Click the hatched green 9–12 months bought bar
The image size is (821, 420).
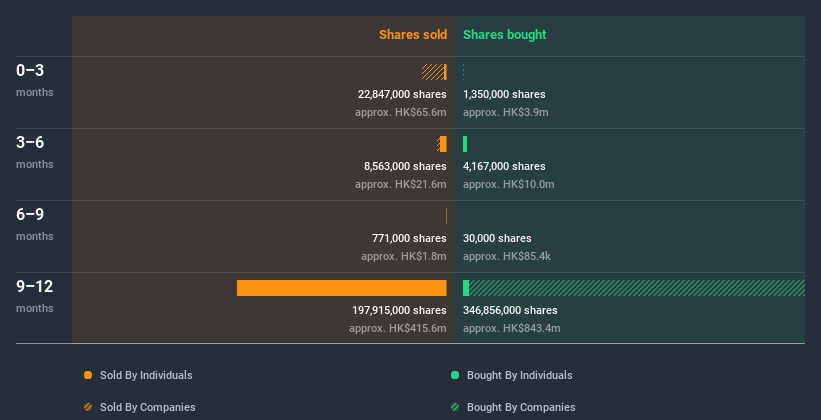(x=637, y=288)
